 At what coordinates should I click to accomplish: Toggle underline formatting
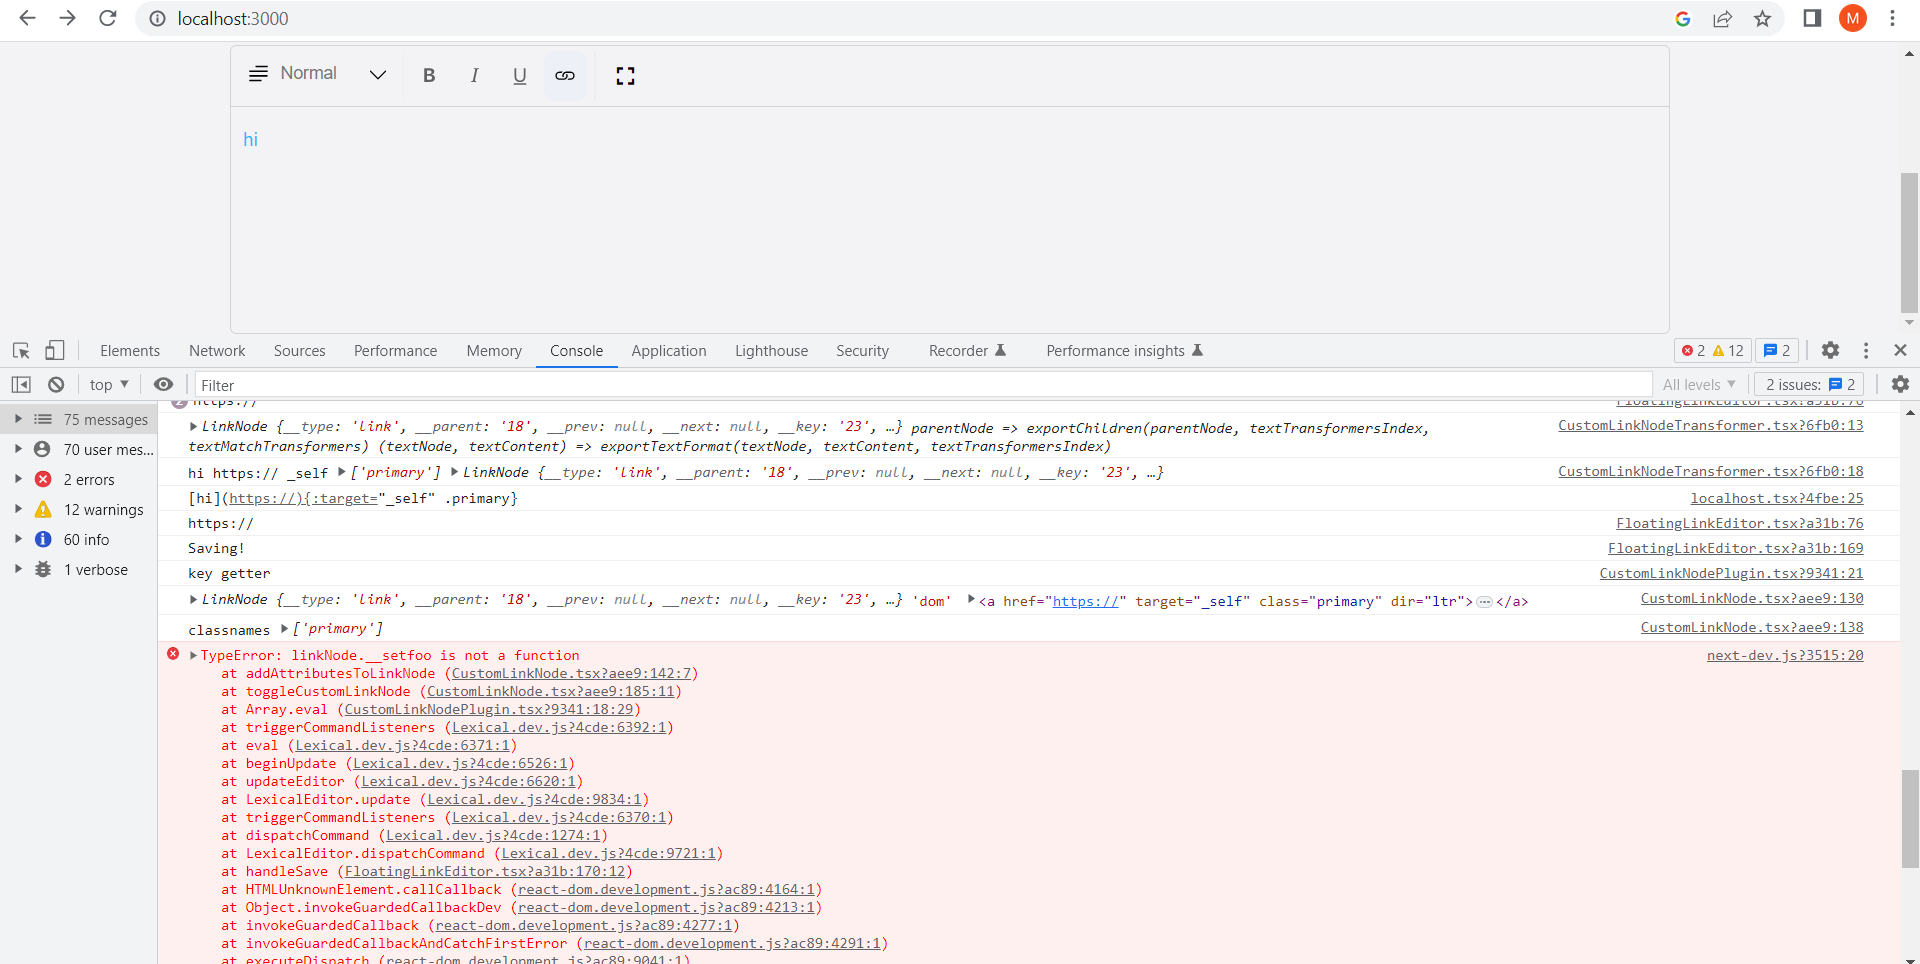coord(519,75)
